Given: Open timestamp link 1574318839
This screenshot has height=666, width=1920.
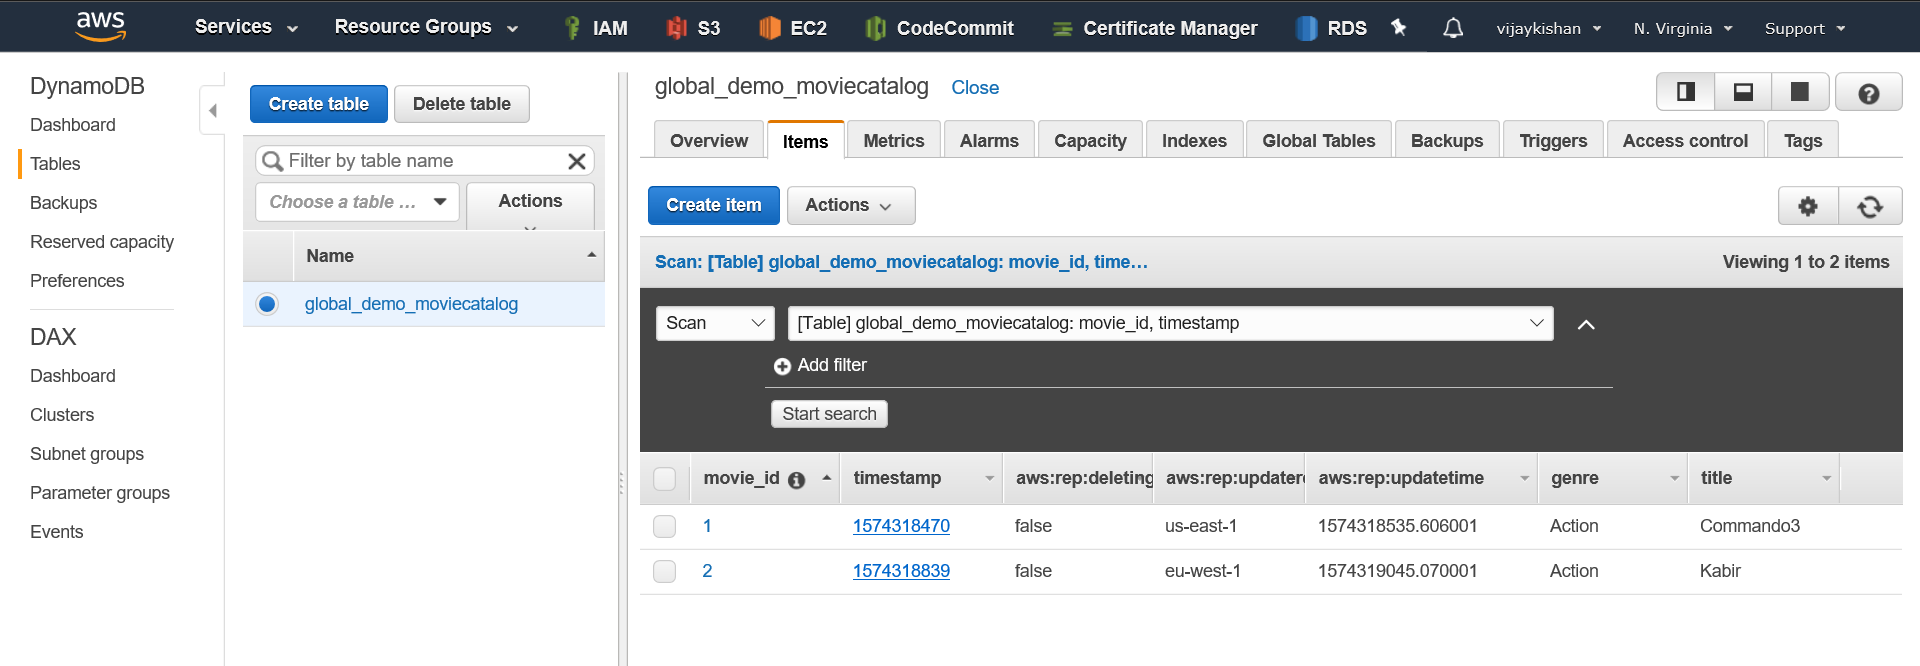Looking at the screenshot, I should [901, 571].
